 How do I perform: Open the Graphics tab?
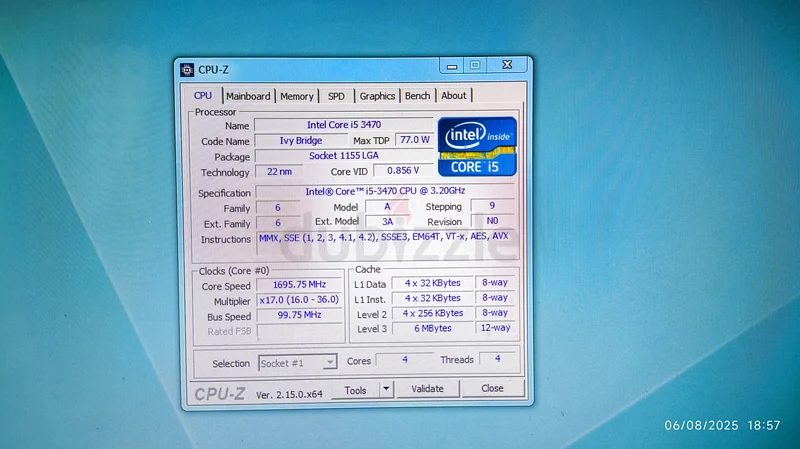coord(377,96)
